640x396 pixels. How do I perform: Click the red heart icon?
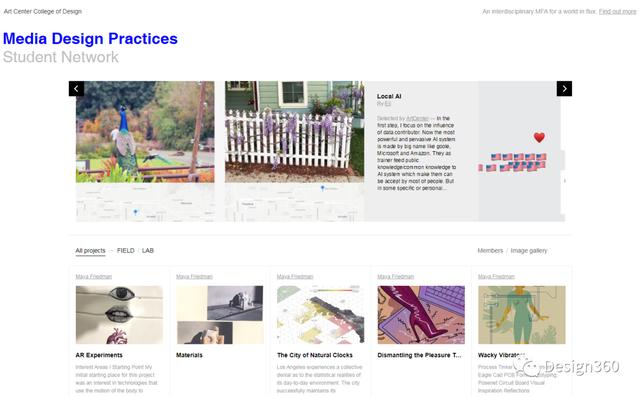point(539,138)
